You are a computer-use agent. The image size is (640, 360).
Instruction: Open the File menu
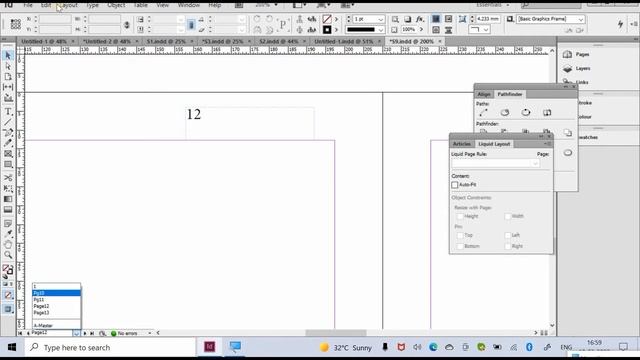pos(28,5)
